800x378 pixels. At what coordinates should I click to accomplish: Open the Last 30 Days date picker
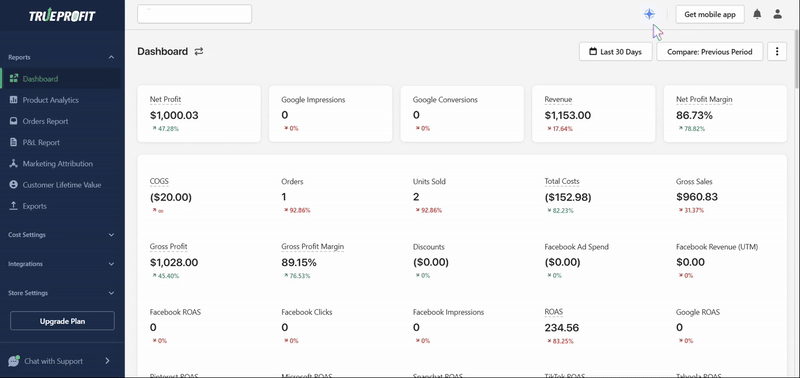pyautogui.click(x=615, y=52)
